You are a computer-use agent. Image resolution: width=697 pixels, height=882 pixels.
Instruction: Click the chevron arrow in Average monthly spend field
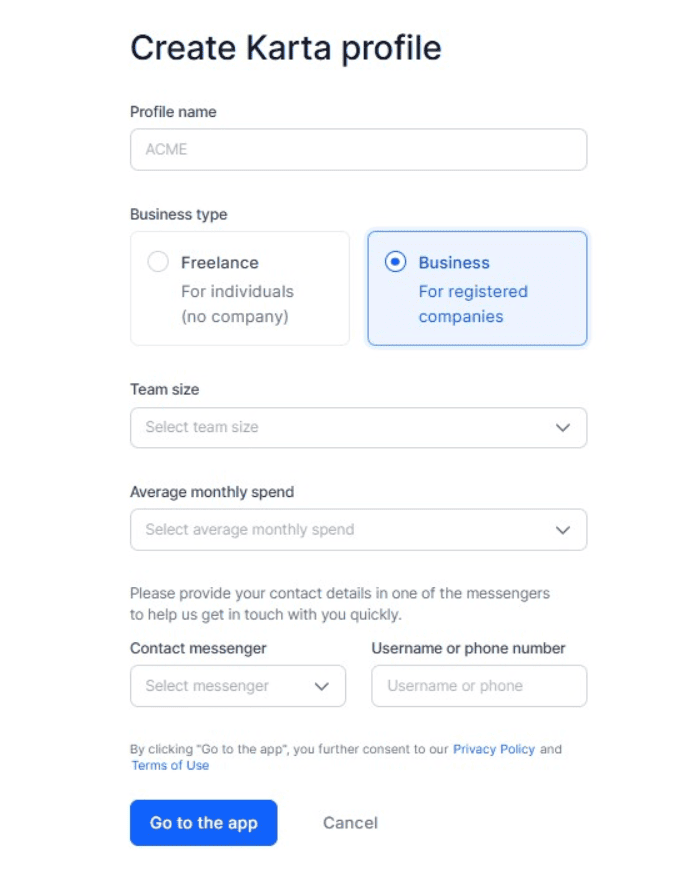[x=563, y=530]
